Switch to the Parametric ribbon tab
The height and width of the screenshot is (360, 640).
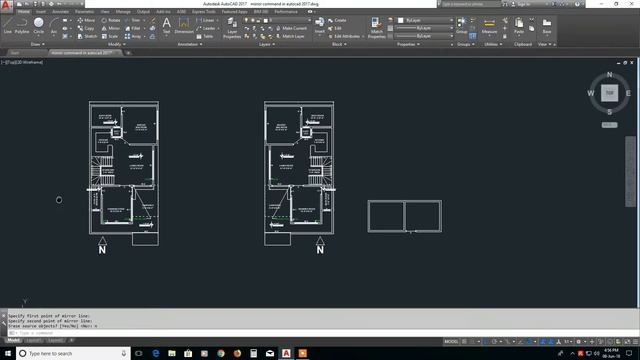pyautogui.click(x=84, y=12)
